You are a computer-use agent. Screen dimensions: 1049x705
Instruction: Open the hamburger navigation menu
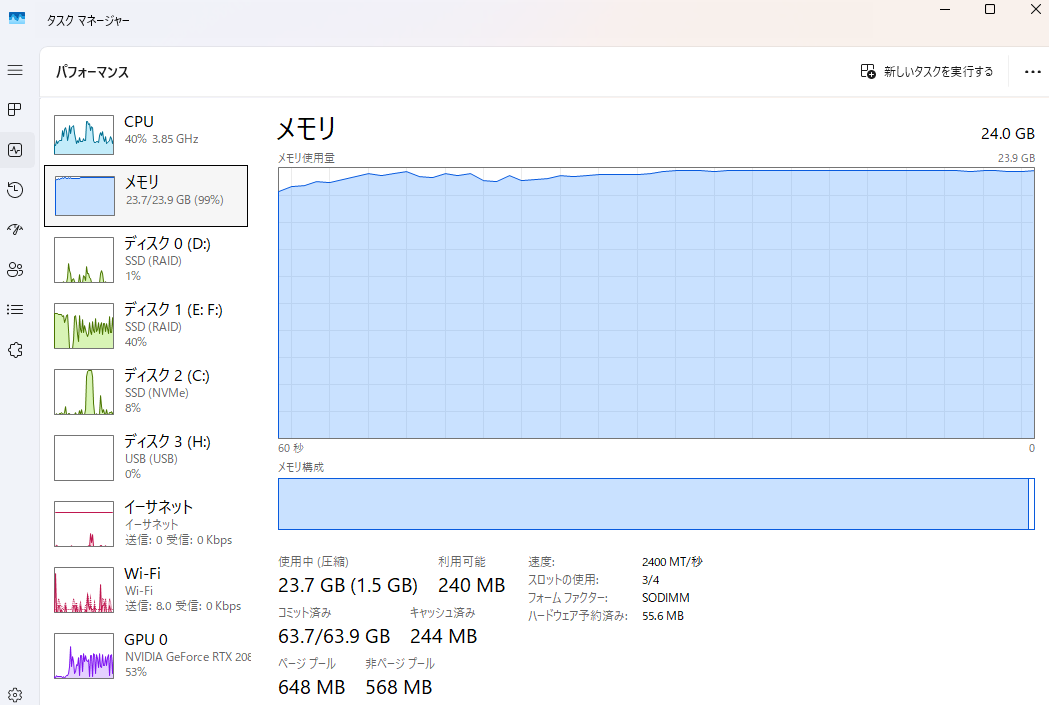[15, 70]
